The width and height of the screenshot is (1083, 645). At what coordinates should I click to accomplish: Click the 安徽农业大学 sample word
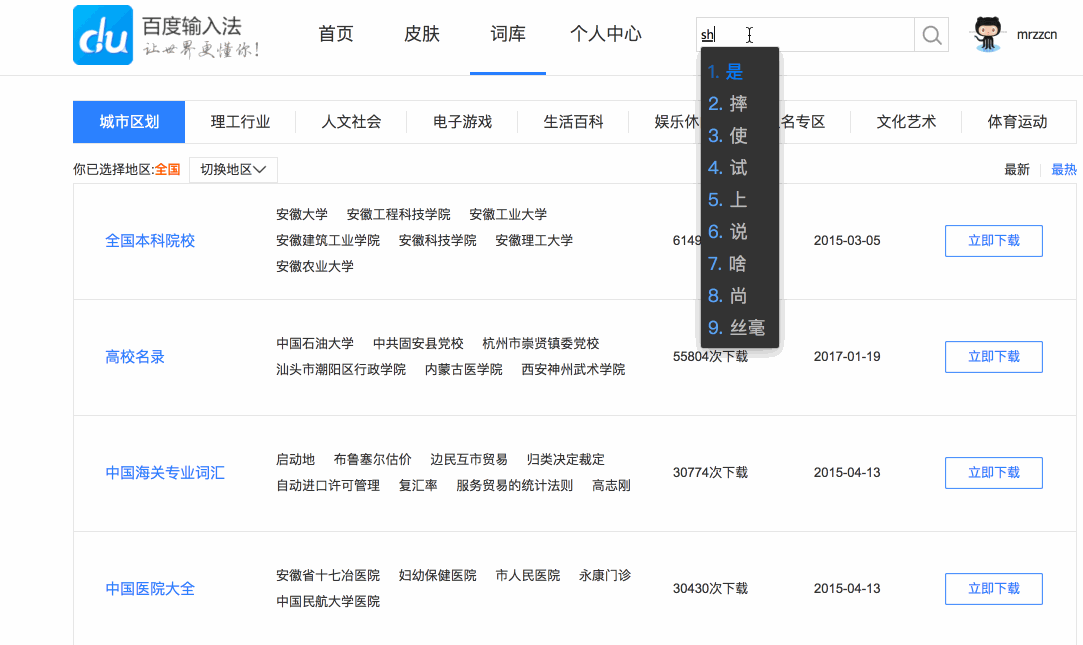click(315, 267)
